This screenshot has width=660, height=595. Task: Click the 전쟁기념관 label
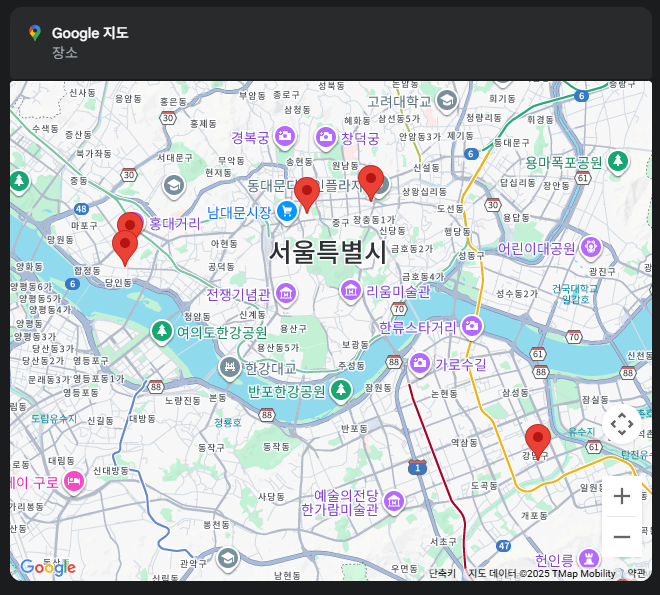(x=238, y=295)
